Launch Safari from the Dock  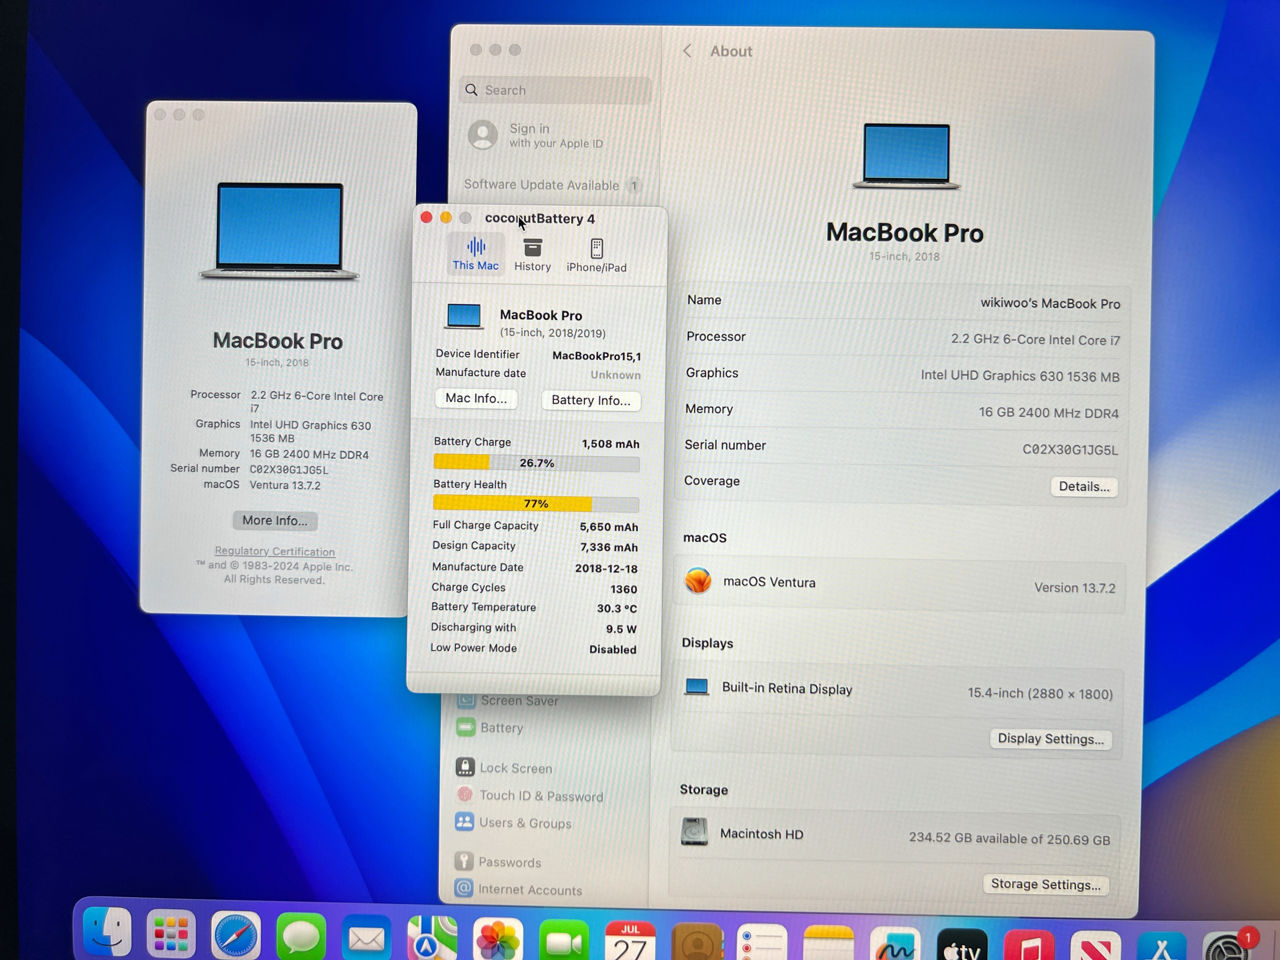pyautogui.click(x=236, y=938)
